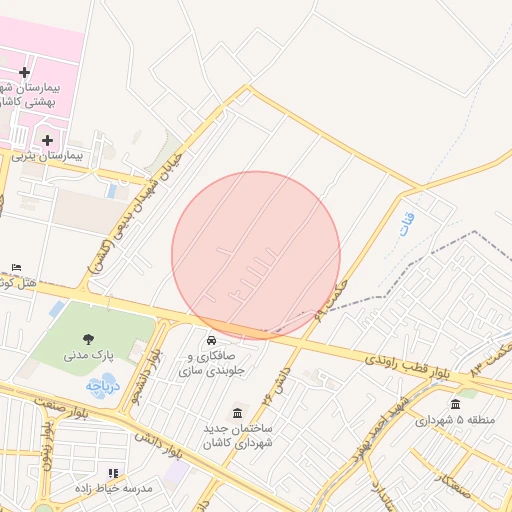Viewport: 512px width, 512px height.
Task: Select the بلوار دانشجو road label
Action: click(x=146, y=377)
